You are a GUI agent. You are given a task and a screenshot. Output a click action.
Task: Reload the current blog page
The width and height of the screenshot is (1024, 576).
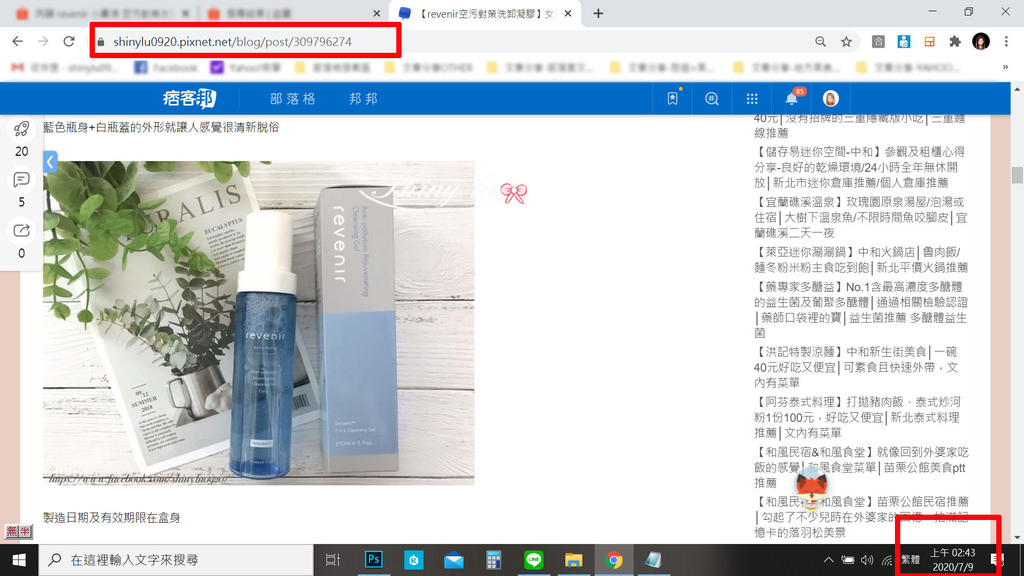coord(69,41)
